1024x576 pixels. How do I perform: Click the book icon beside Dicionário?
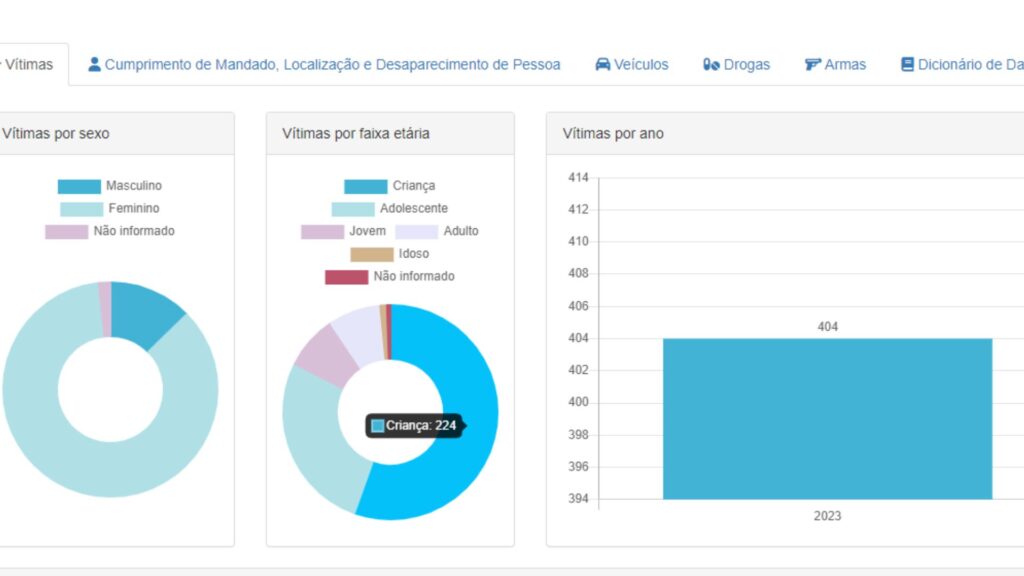(907, 64)
